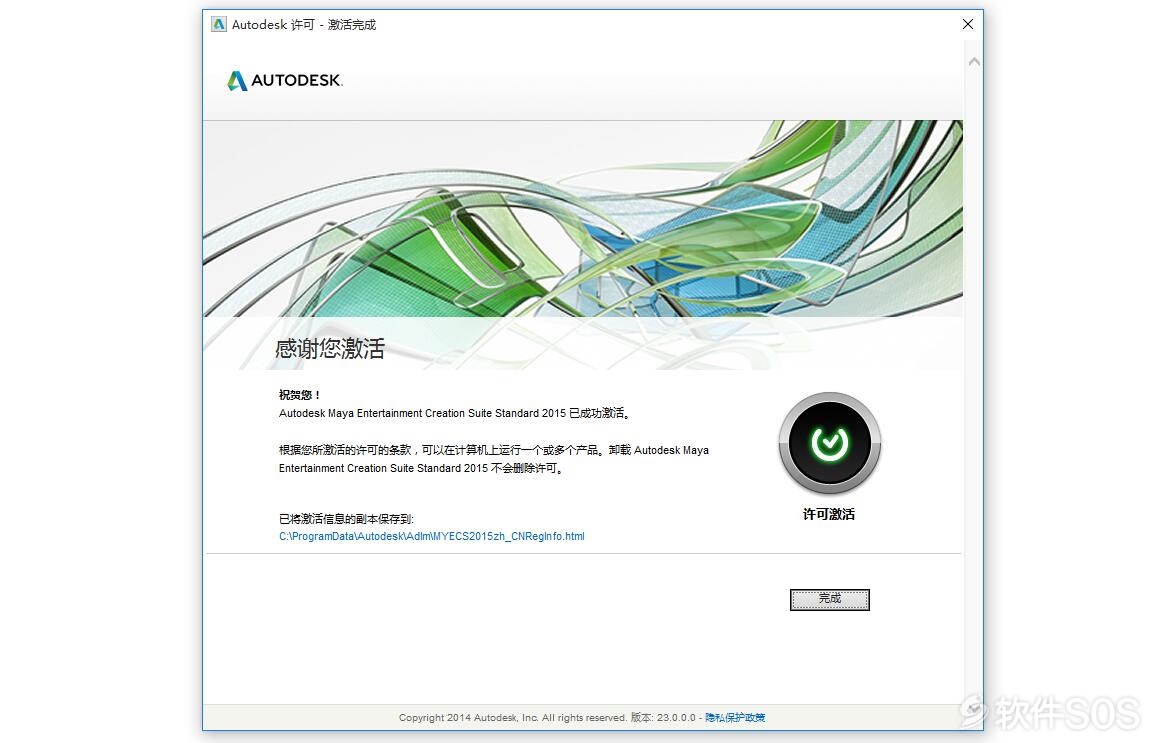The image size is (1157, 743).
Task: Click the green checkmark activation icon
Action: [829, 443]
